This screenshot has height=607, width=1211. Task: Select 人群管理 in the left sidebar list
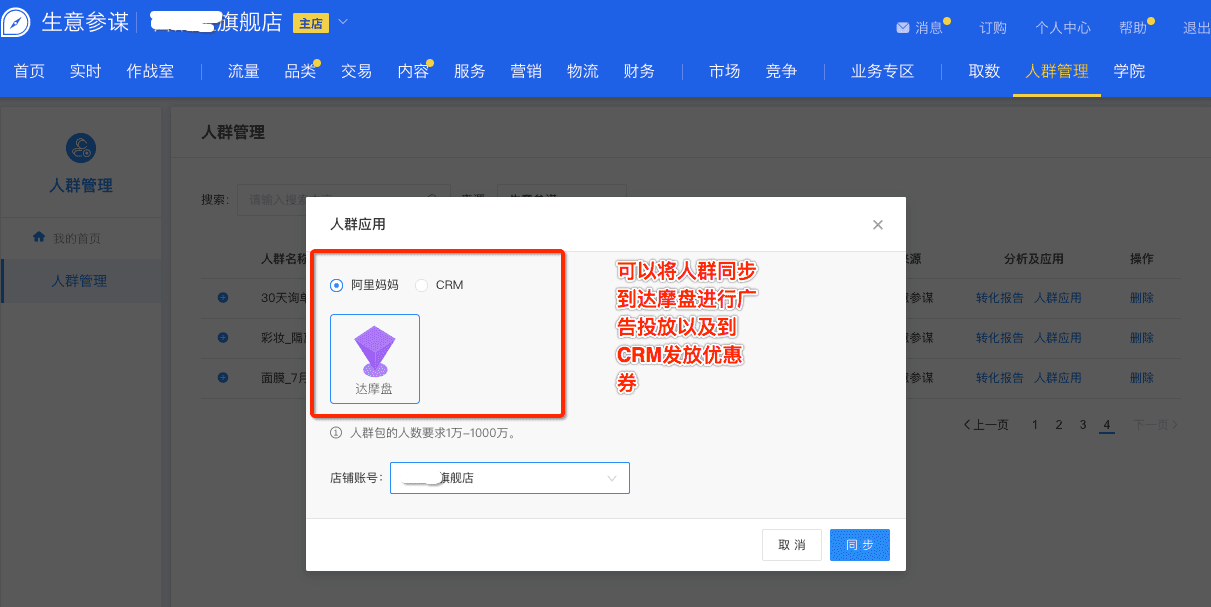click(x=79, y=281)
